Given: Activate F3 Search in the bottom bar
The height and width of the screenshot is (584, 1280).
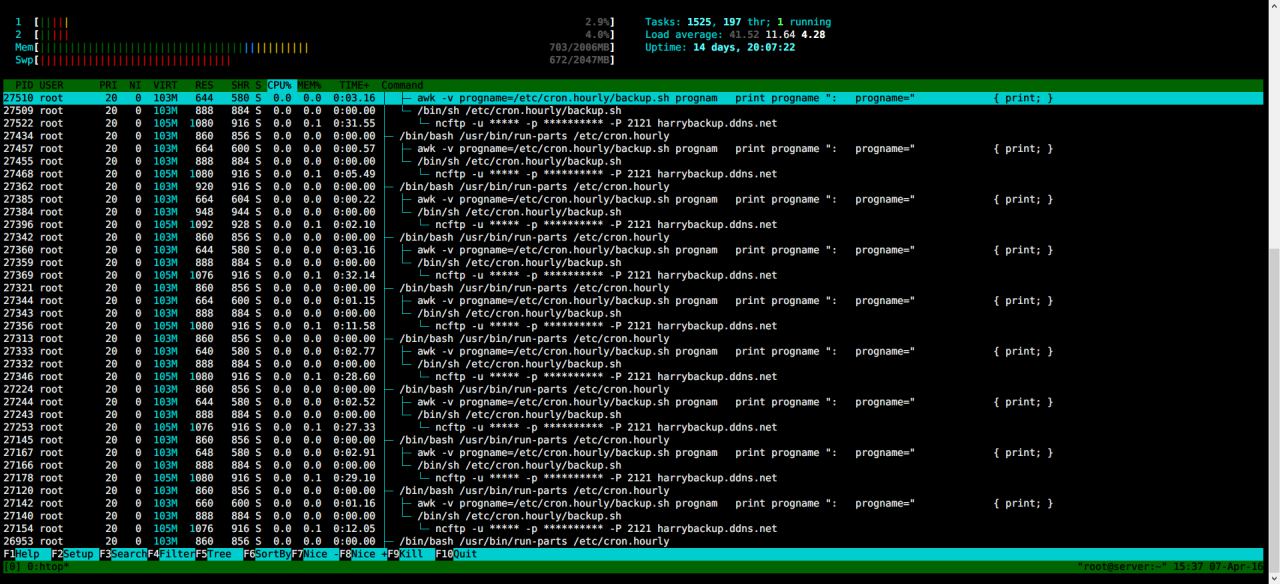Looking at the screenshot, I should tap(123, 554).
